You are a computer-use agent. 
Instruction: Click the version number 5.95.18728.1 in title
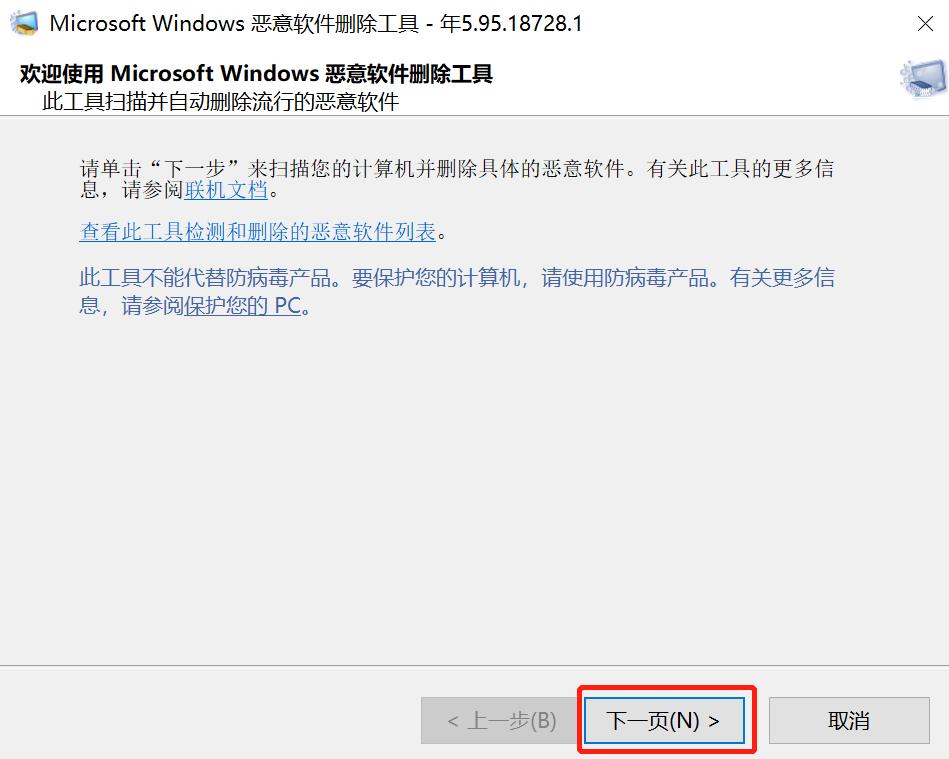pos(522,24)
